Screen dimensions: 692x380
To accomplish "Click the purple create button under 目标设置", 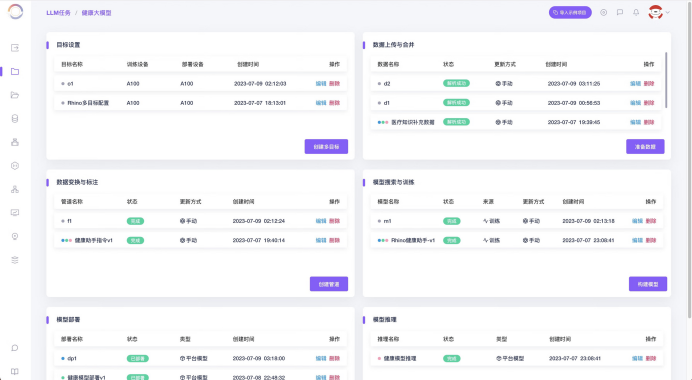I will pos(326,147).
